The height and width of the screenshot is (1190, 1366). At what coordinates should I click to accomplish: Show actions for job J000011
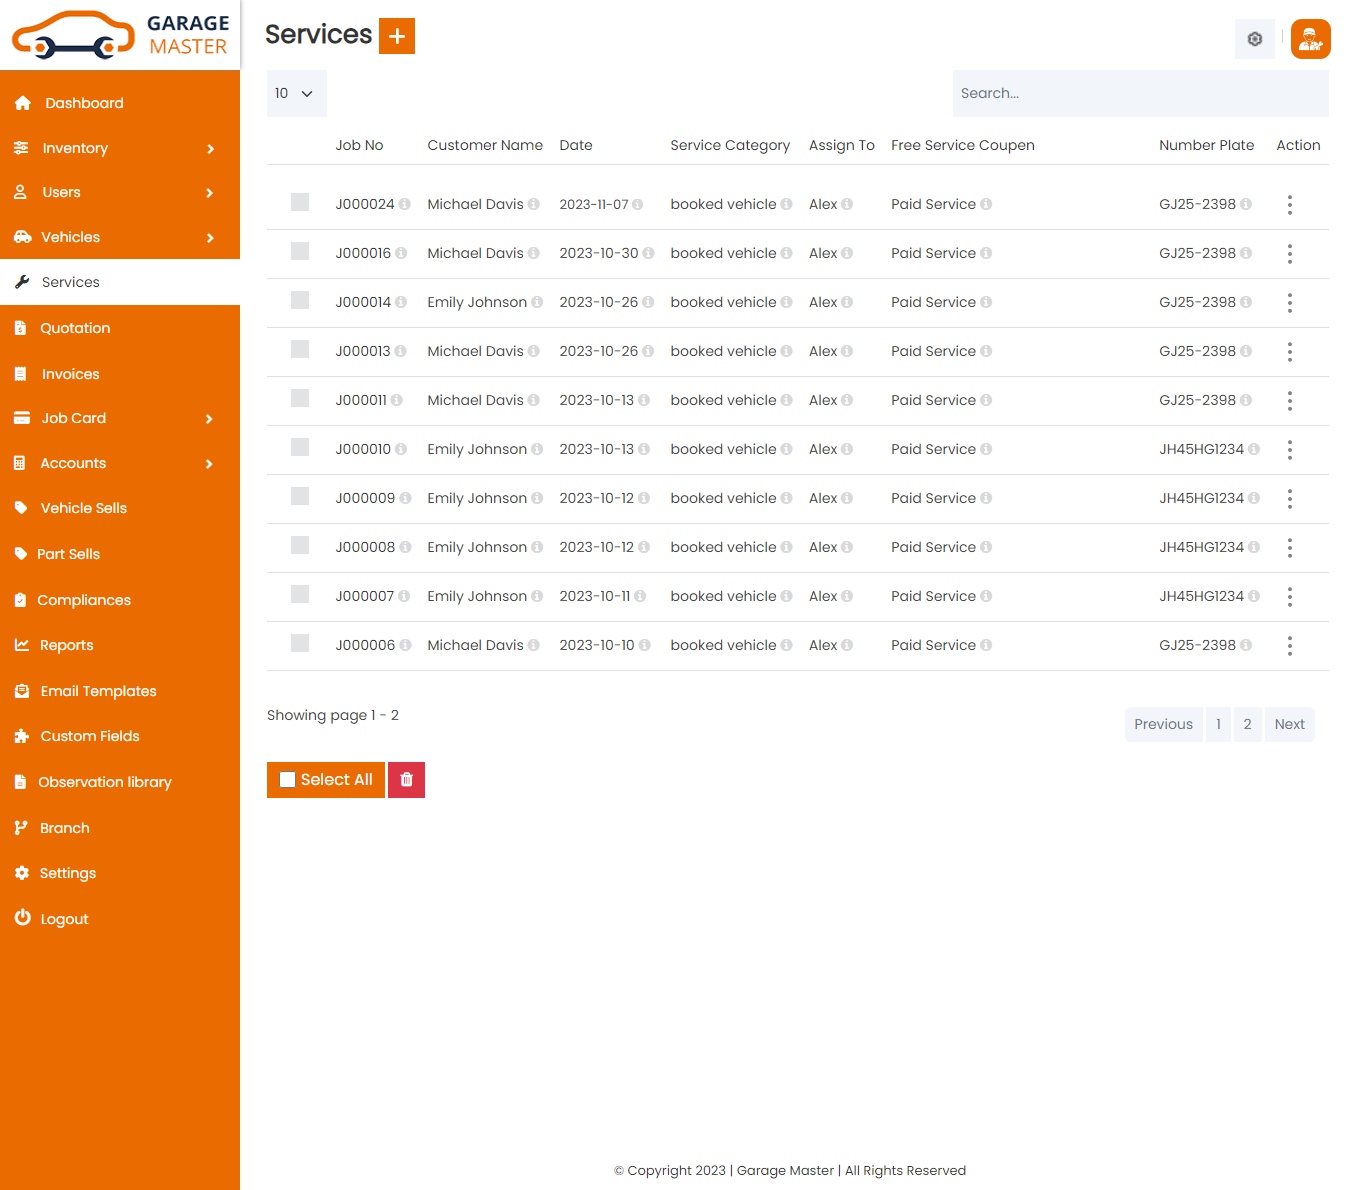coord(1290,401)
